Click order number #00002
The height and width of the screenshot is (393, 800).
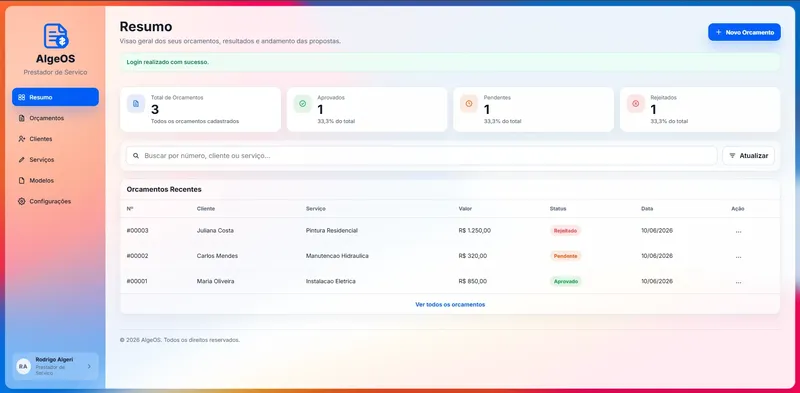137,256
